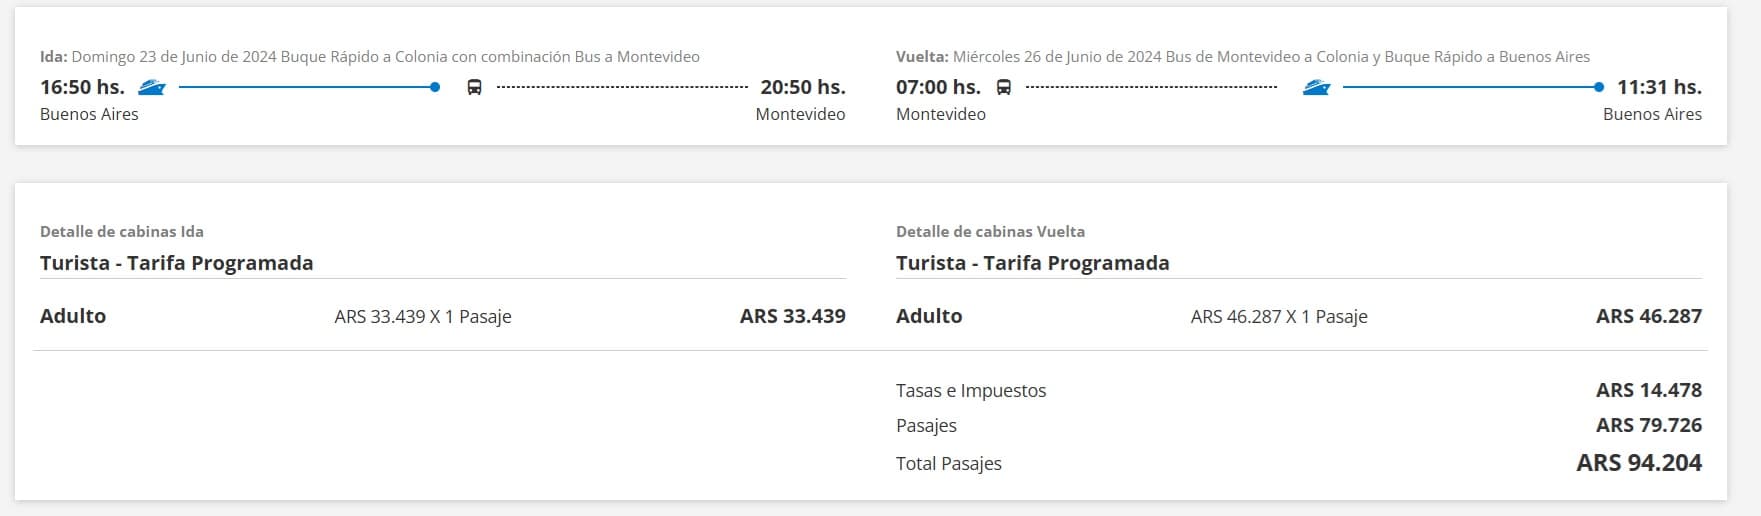Click the Turista - Tarifa Programada heading under Vuelta

point(1033,263)
